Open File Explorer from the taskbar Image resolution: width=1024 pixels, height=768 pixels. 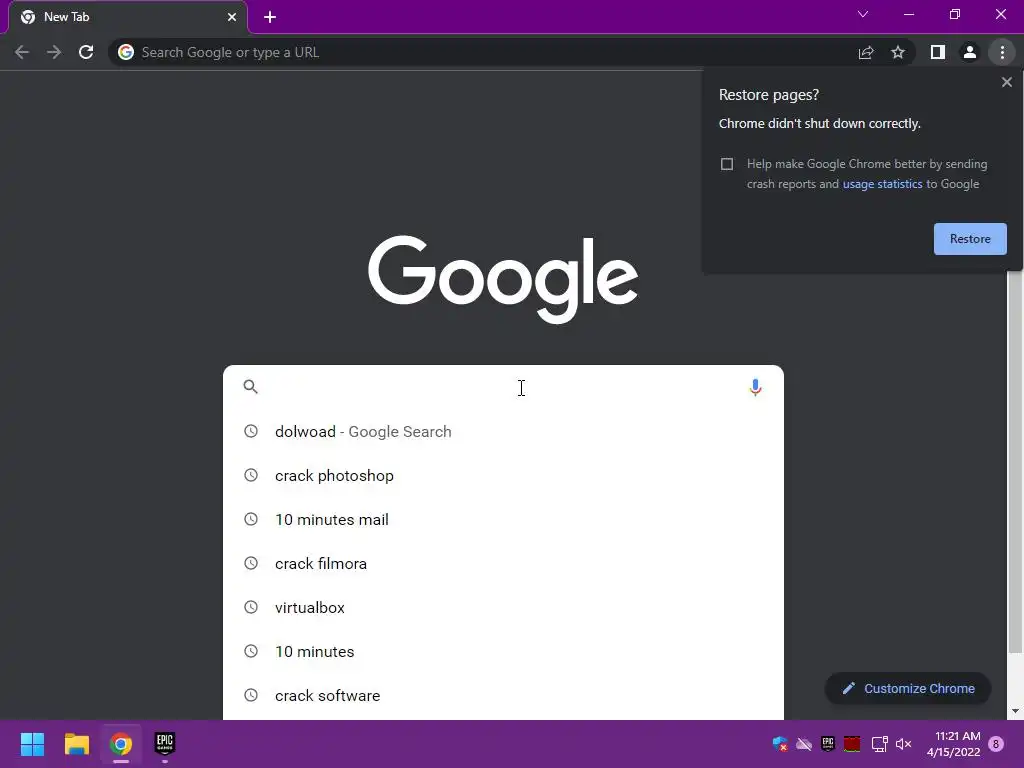point(76,744)
